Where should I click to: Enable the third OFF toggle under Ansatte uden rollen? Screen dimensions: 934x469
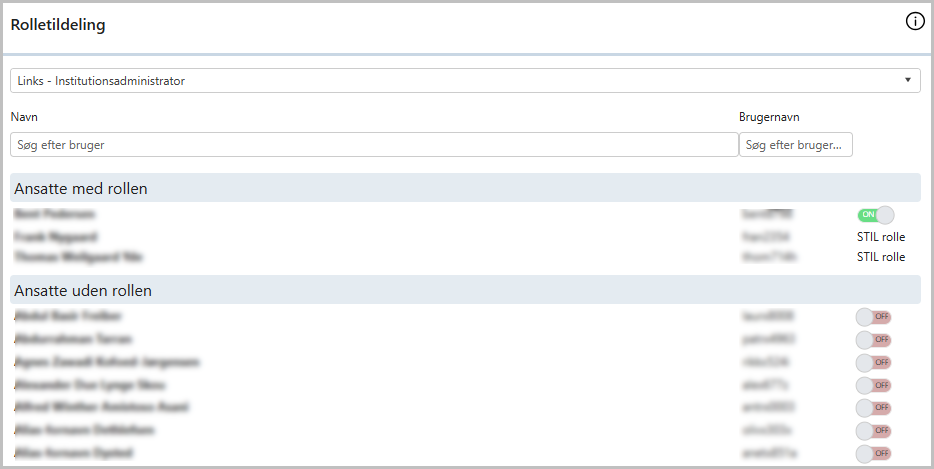pyautogui.click(x=873, y=362)
